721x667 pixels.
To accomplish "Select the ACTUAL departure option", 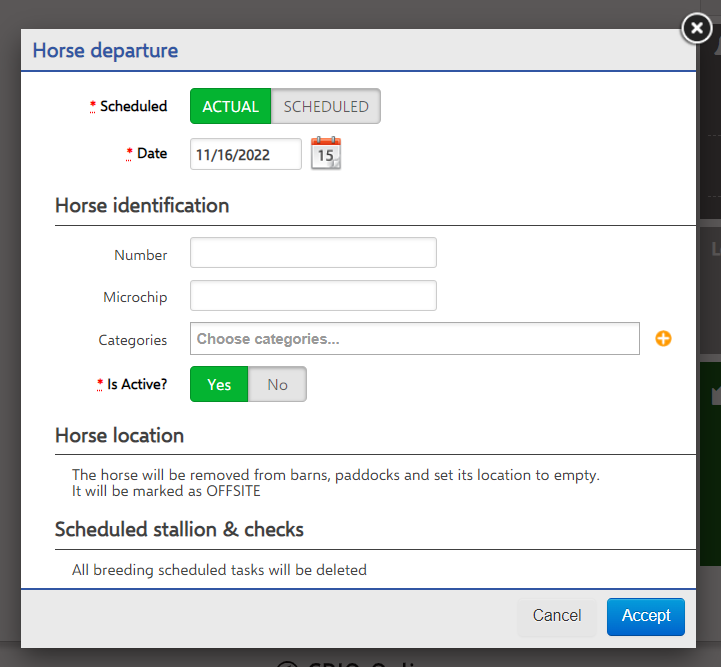I will 230,106.
